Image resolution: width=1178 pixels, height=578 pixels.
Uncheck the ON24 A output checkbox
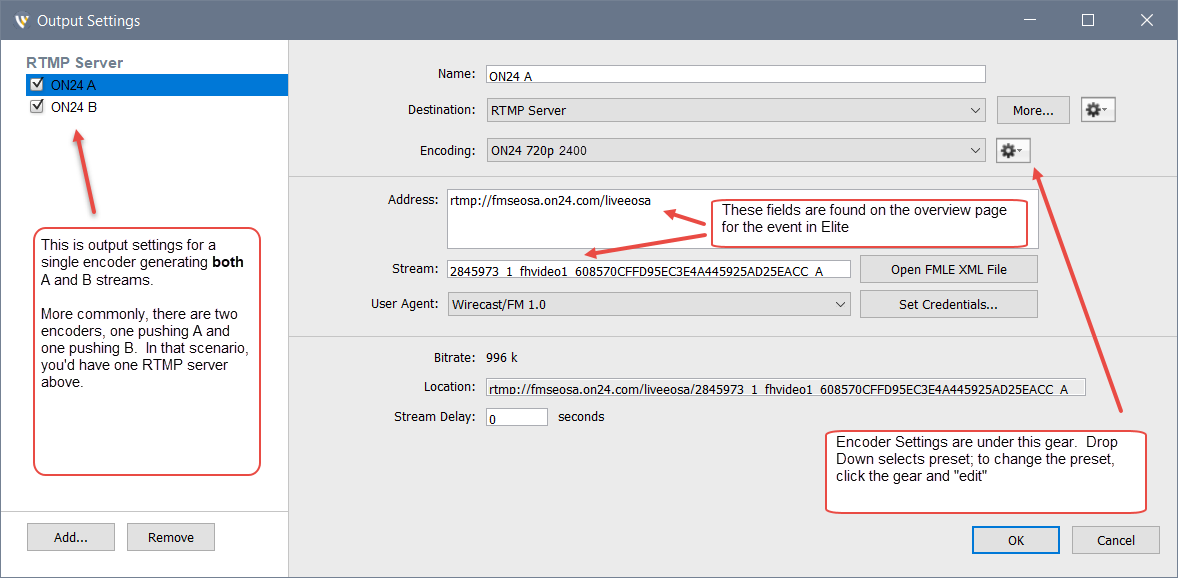click(x=37, y=84)
